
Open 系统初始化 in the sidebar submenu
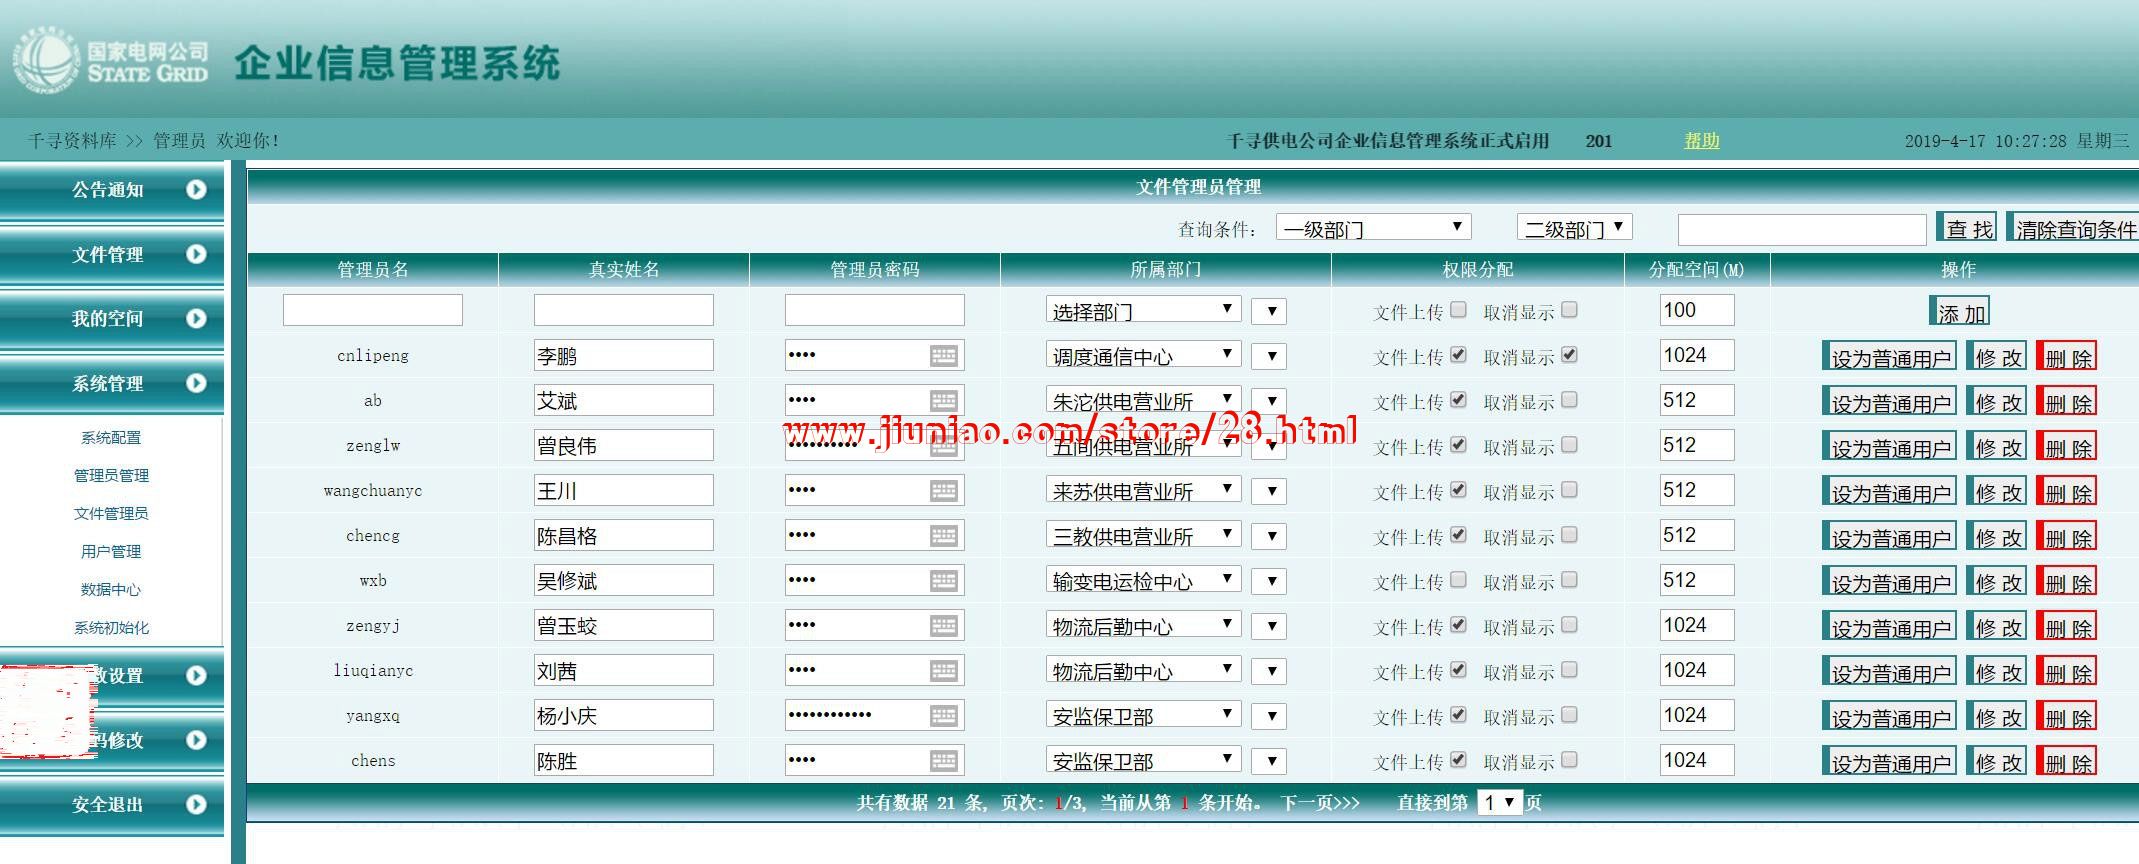[x=111, y=628]
